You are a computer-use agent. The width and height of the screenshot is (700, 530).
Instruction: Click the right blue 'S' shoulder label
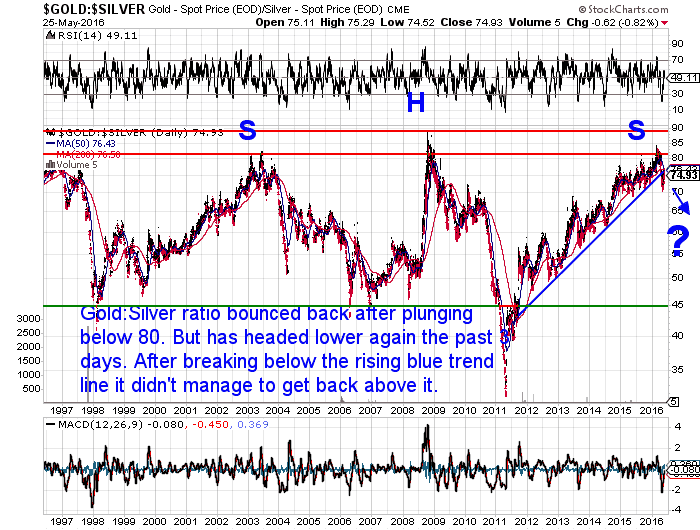(x=636, y=128)
